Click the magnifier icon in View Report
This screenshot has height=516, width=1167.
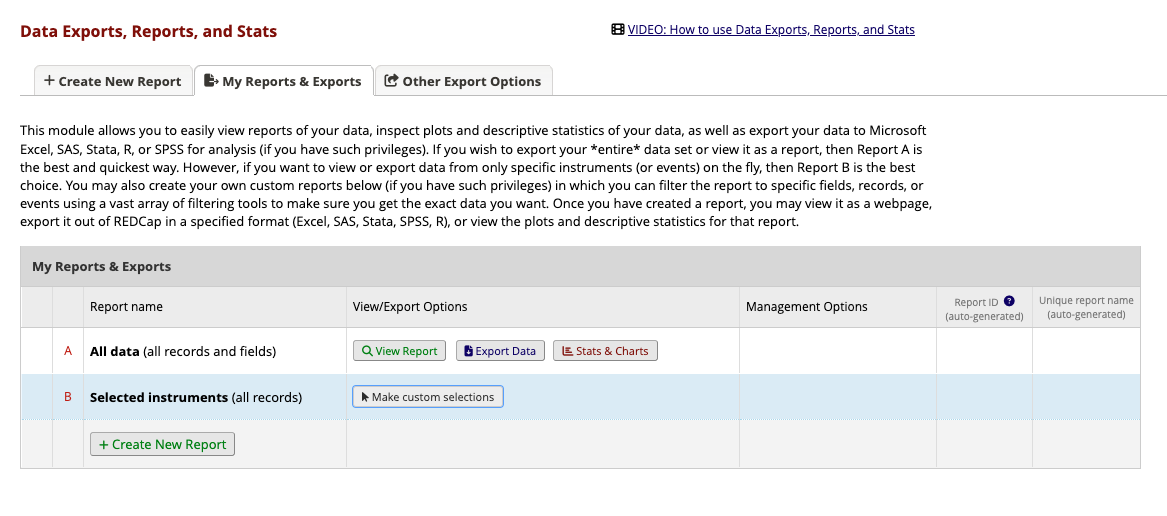(367, 351)
